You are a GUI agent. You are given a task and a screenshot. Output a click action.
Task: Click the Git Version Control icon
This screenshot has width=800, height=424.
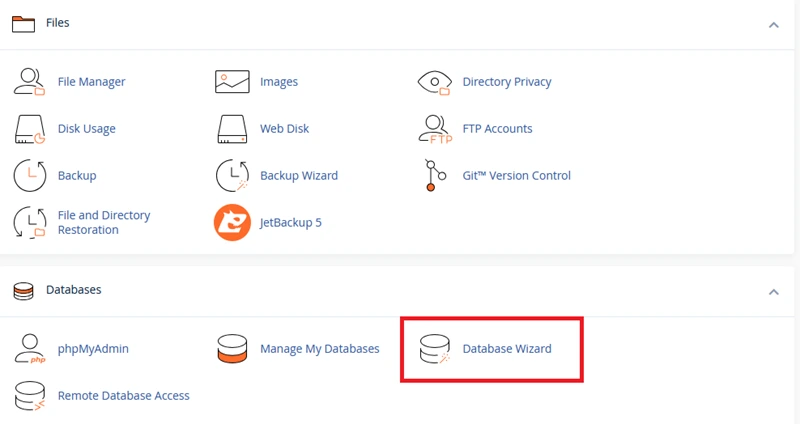pos(435,176)
